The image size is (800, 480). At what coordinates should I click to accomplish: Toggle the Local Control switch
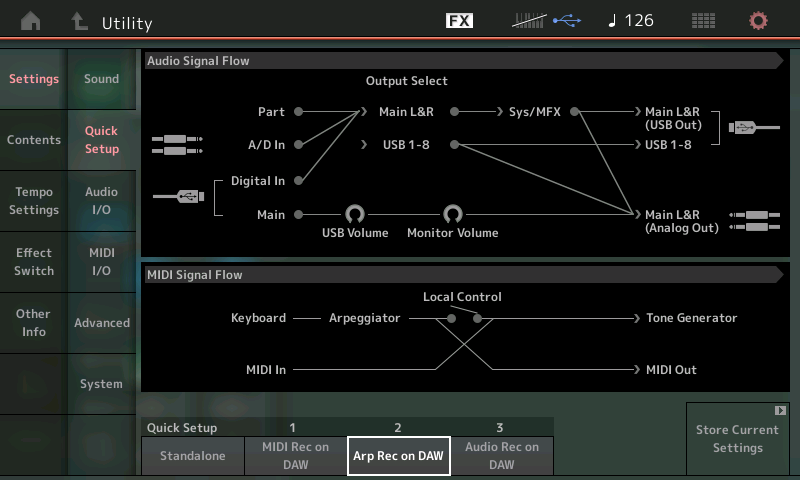coord(464,316)
